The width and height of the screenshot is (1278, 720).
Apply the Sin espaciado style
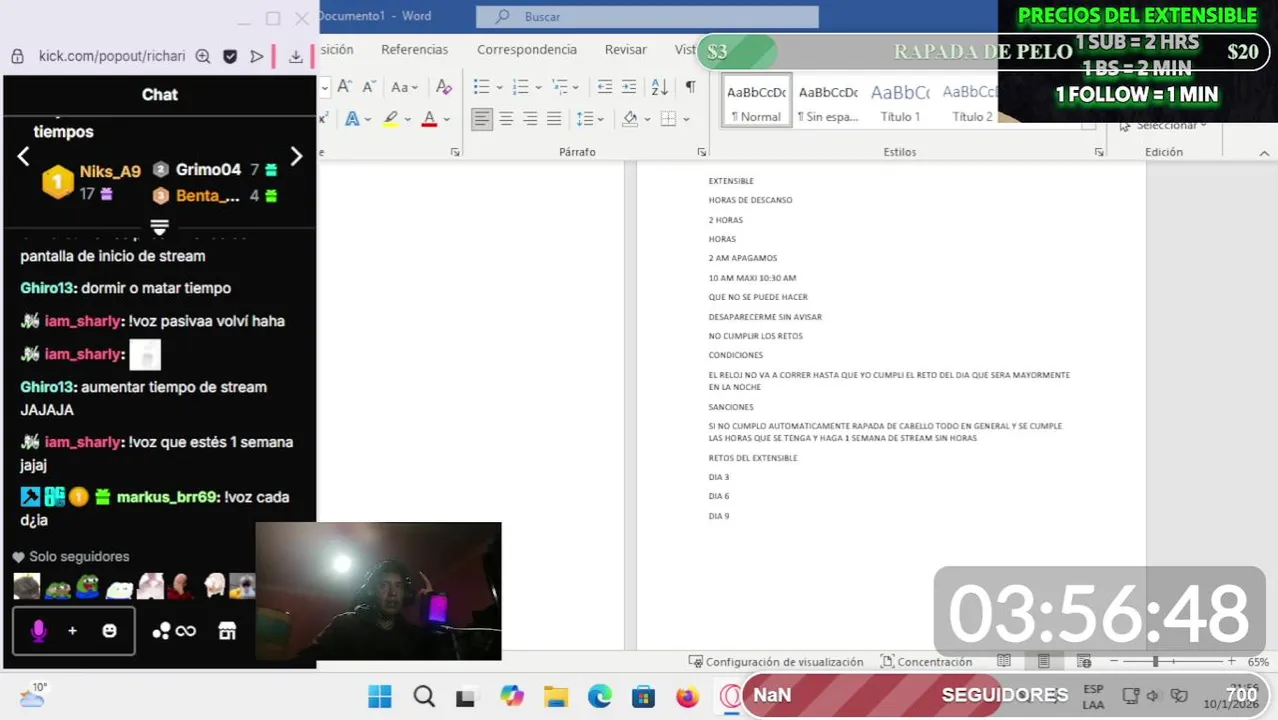click(828, 101)
